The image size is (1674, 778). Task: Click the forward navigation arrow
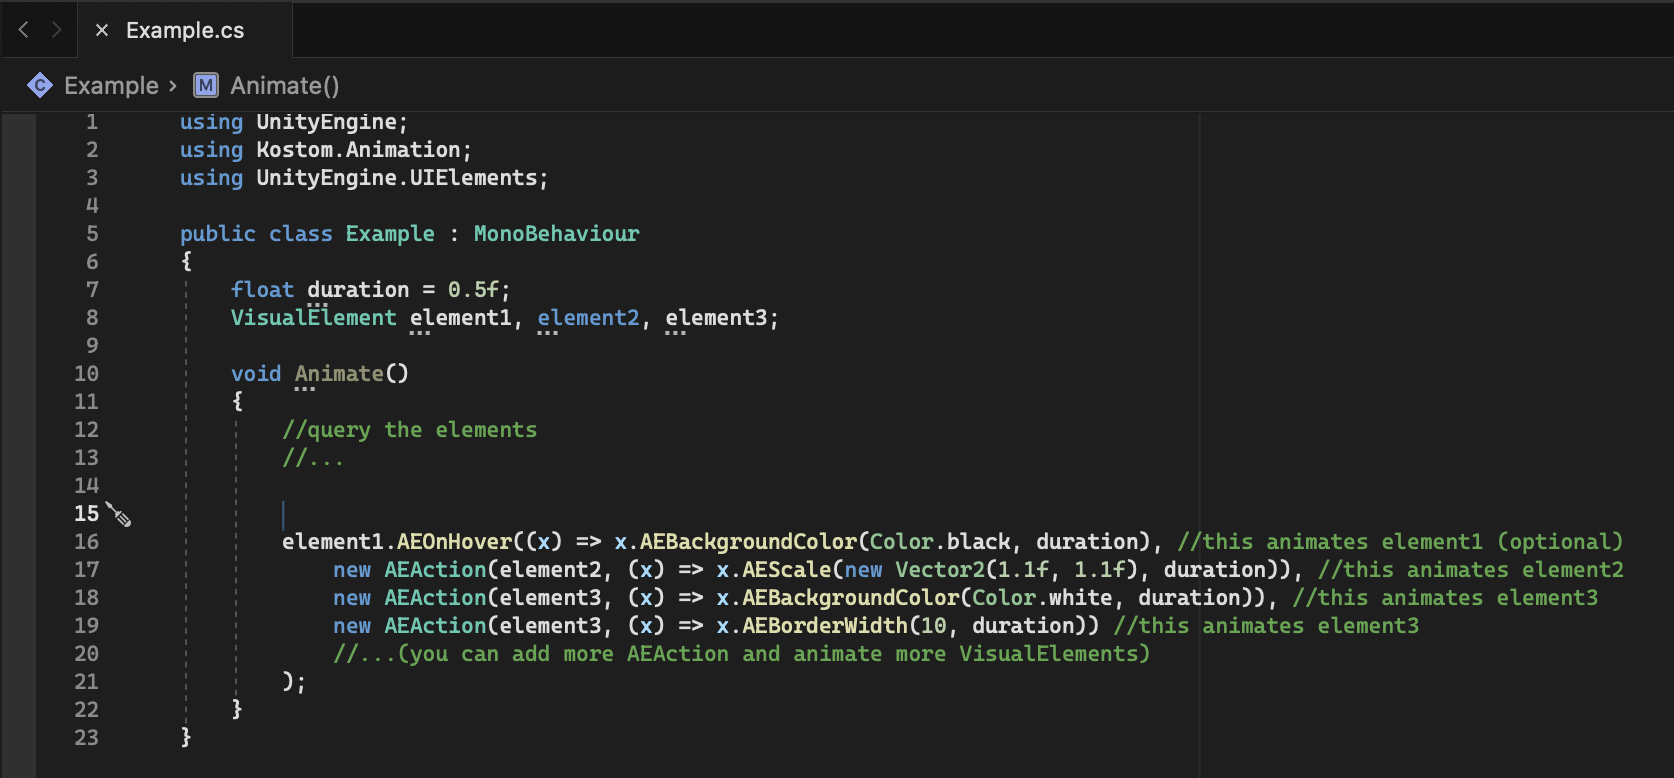56,30
